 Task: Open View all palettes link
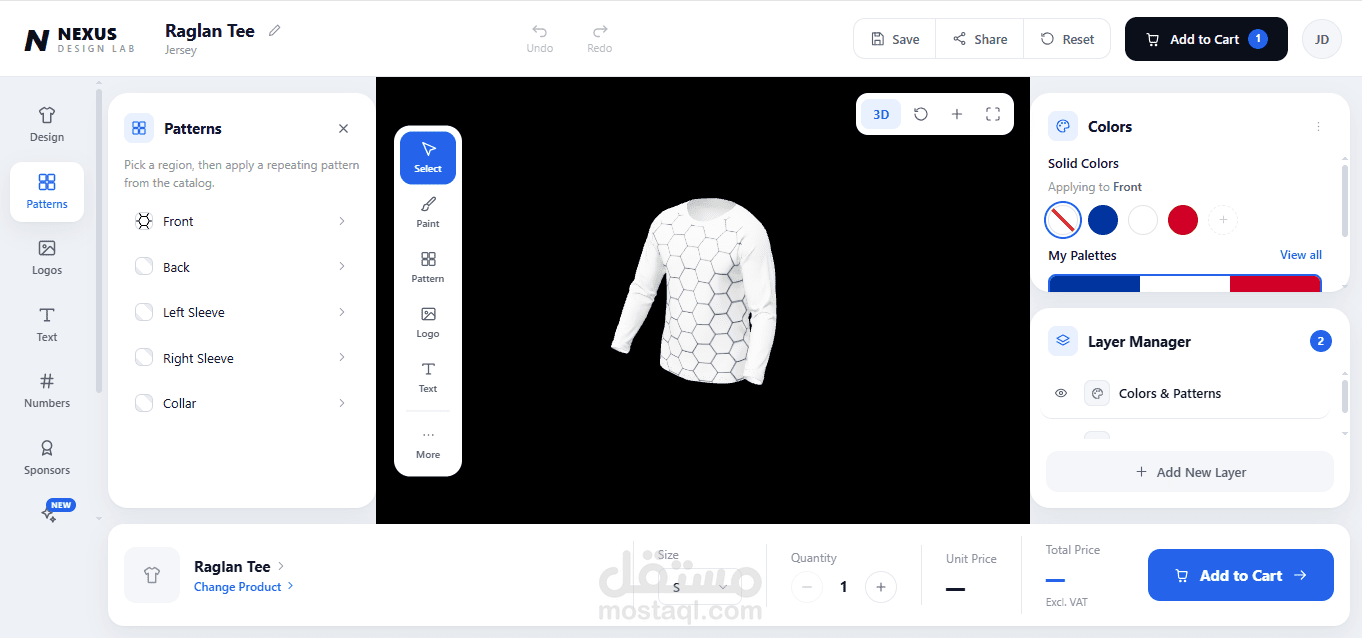point(1301,255)
